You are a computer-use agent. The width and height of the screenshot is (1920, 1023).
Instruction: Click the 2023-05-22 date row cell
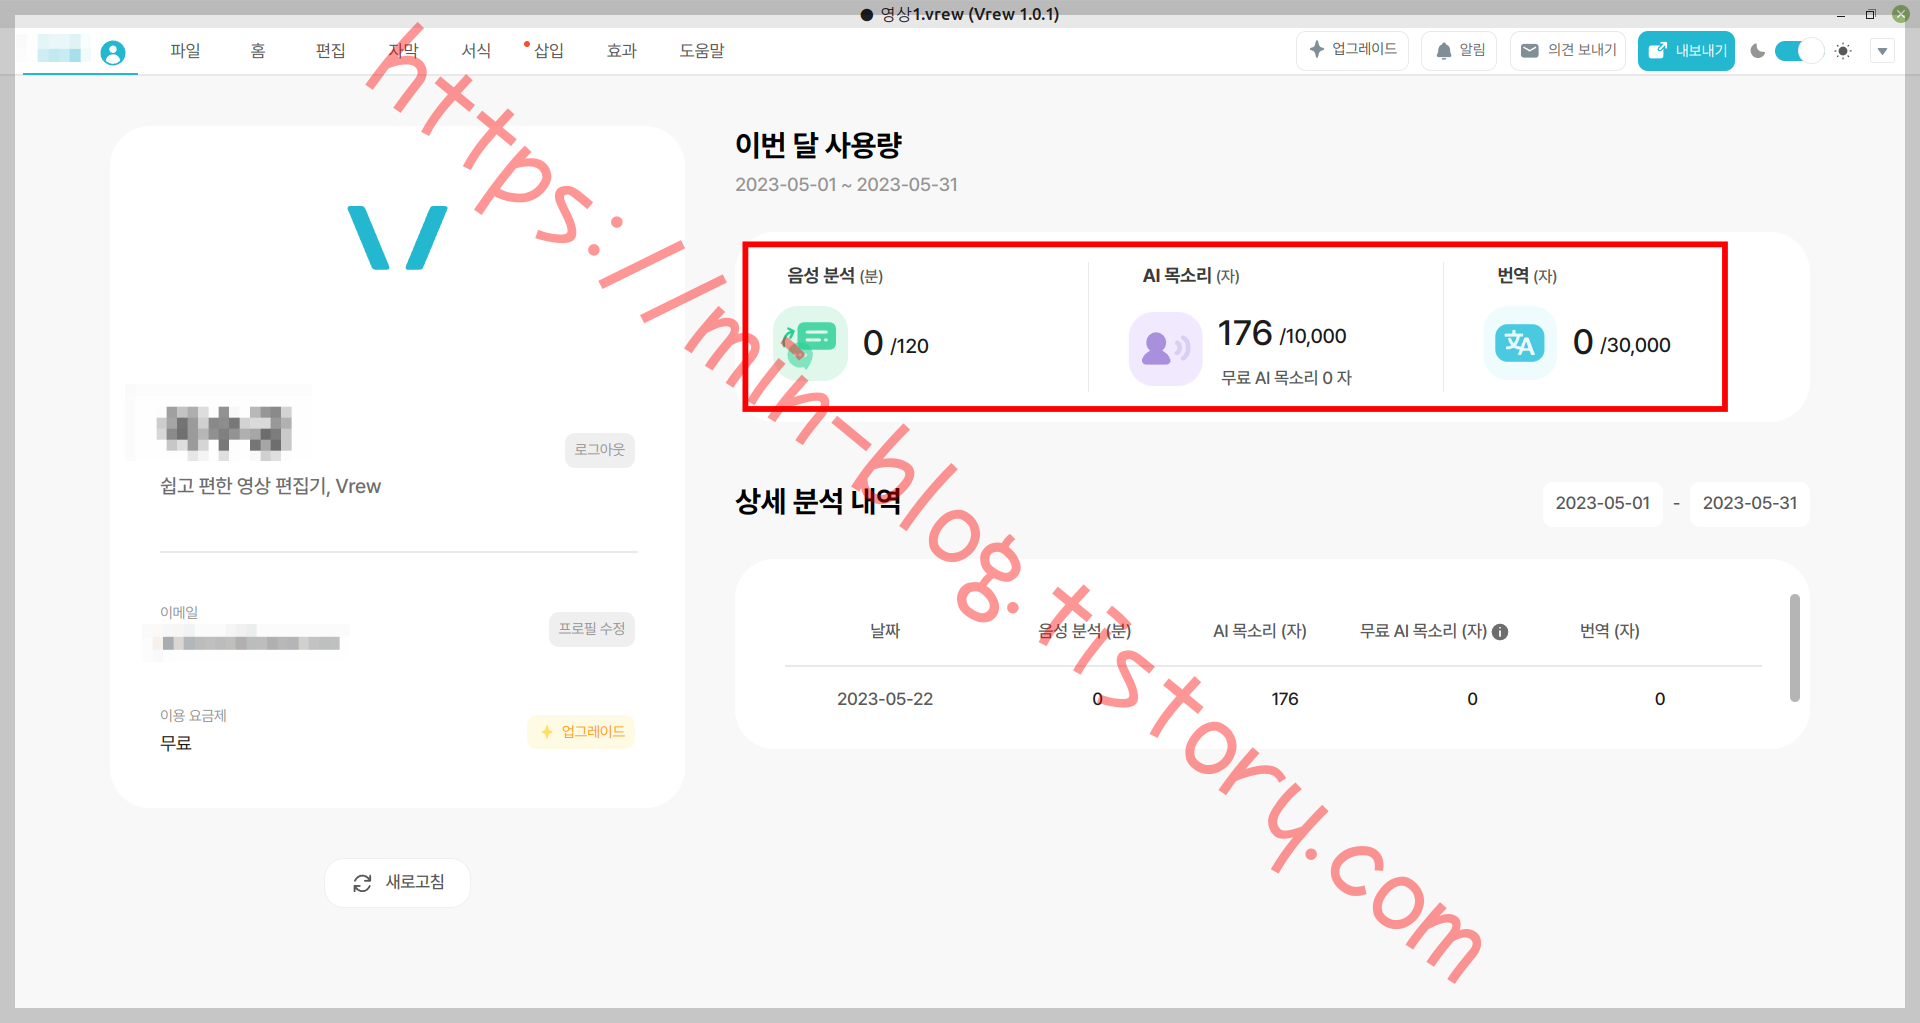click(885, 699)
